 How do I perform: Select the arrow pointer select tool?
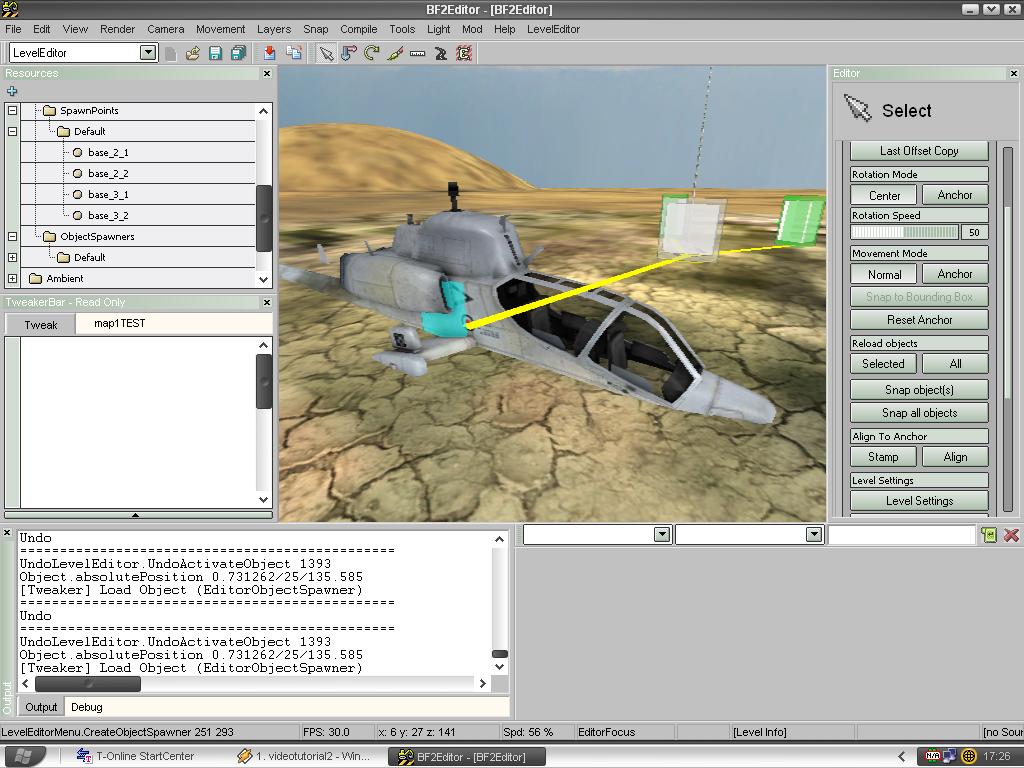click(326, 53)
